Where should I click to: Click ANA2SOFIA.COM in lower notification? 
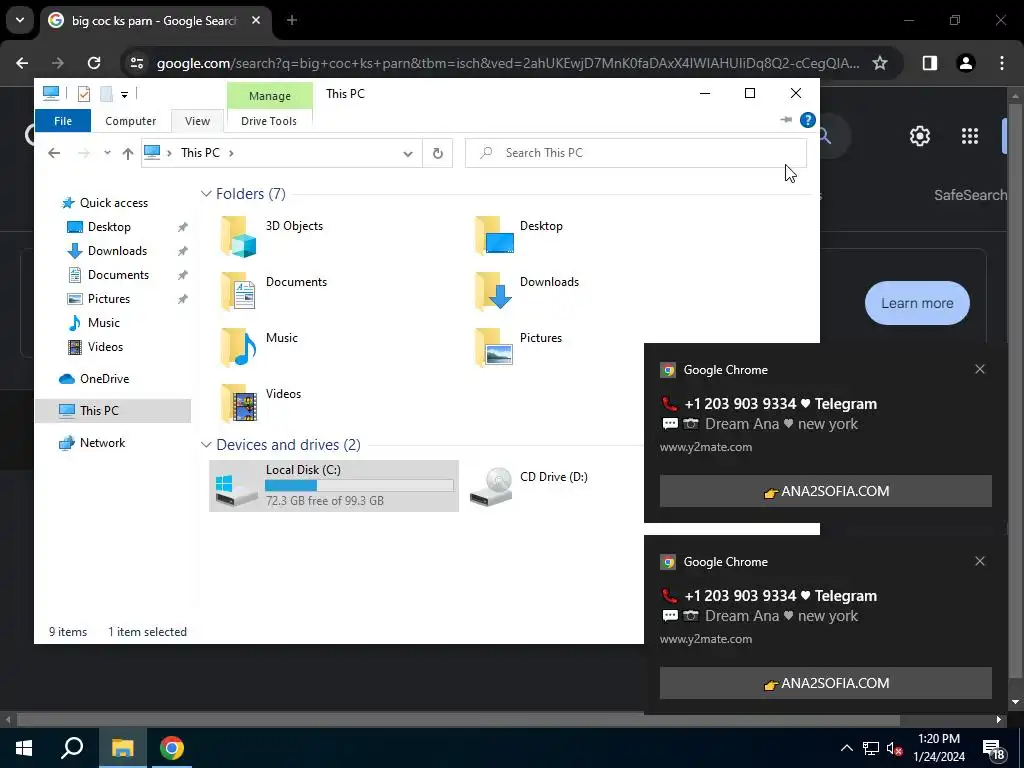(x=825, y=683)
